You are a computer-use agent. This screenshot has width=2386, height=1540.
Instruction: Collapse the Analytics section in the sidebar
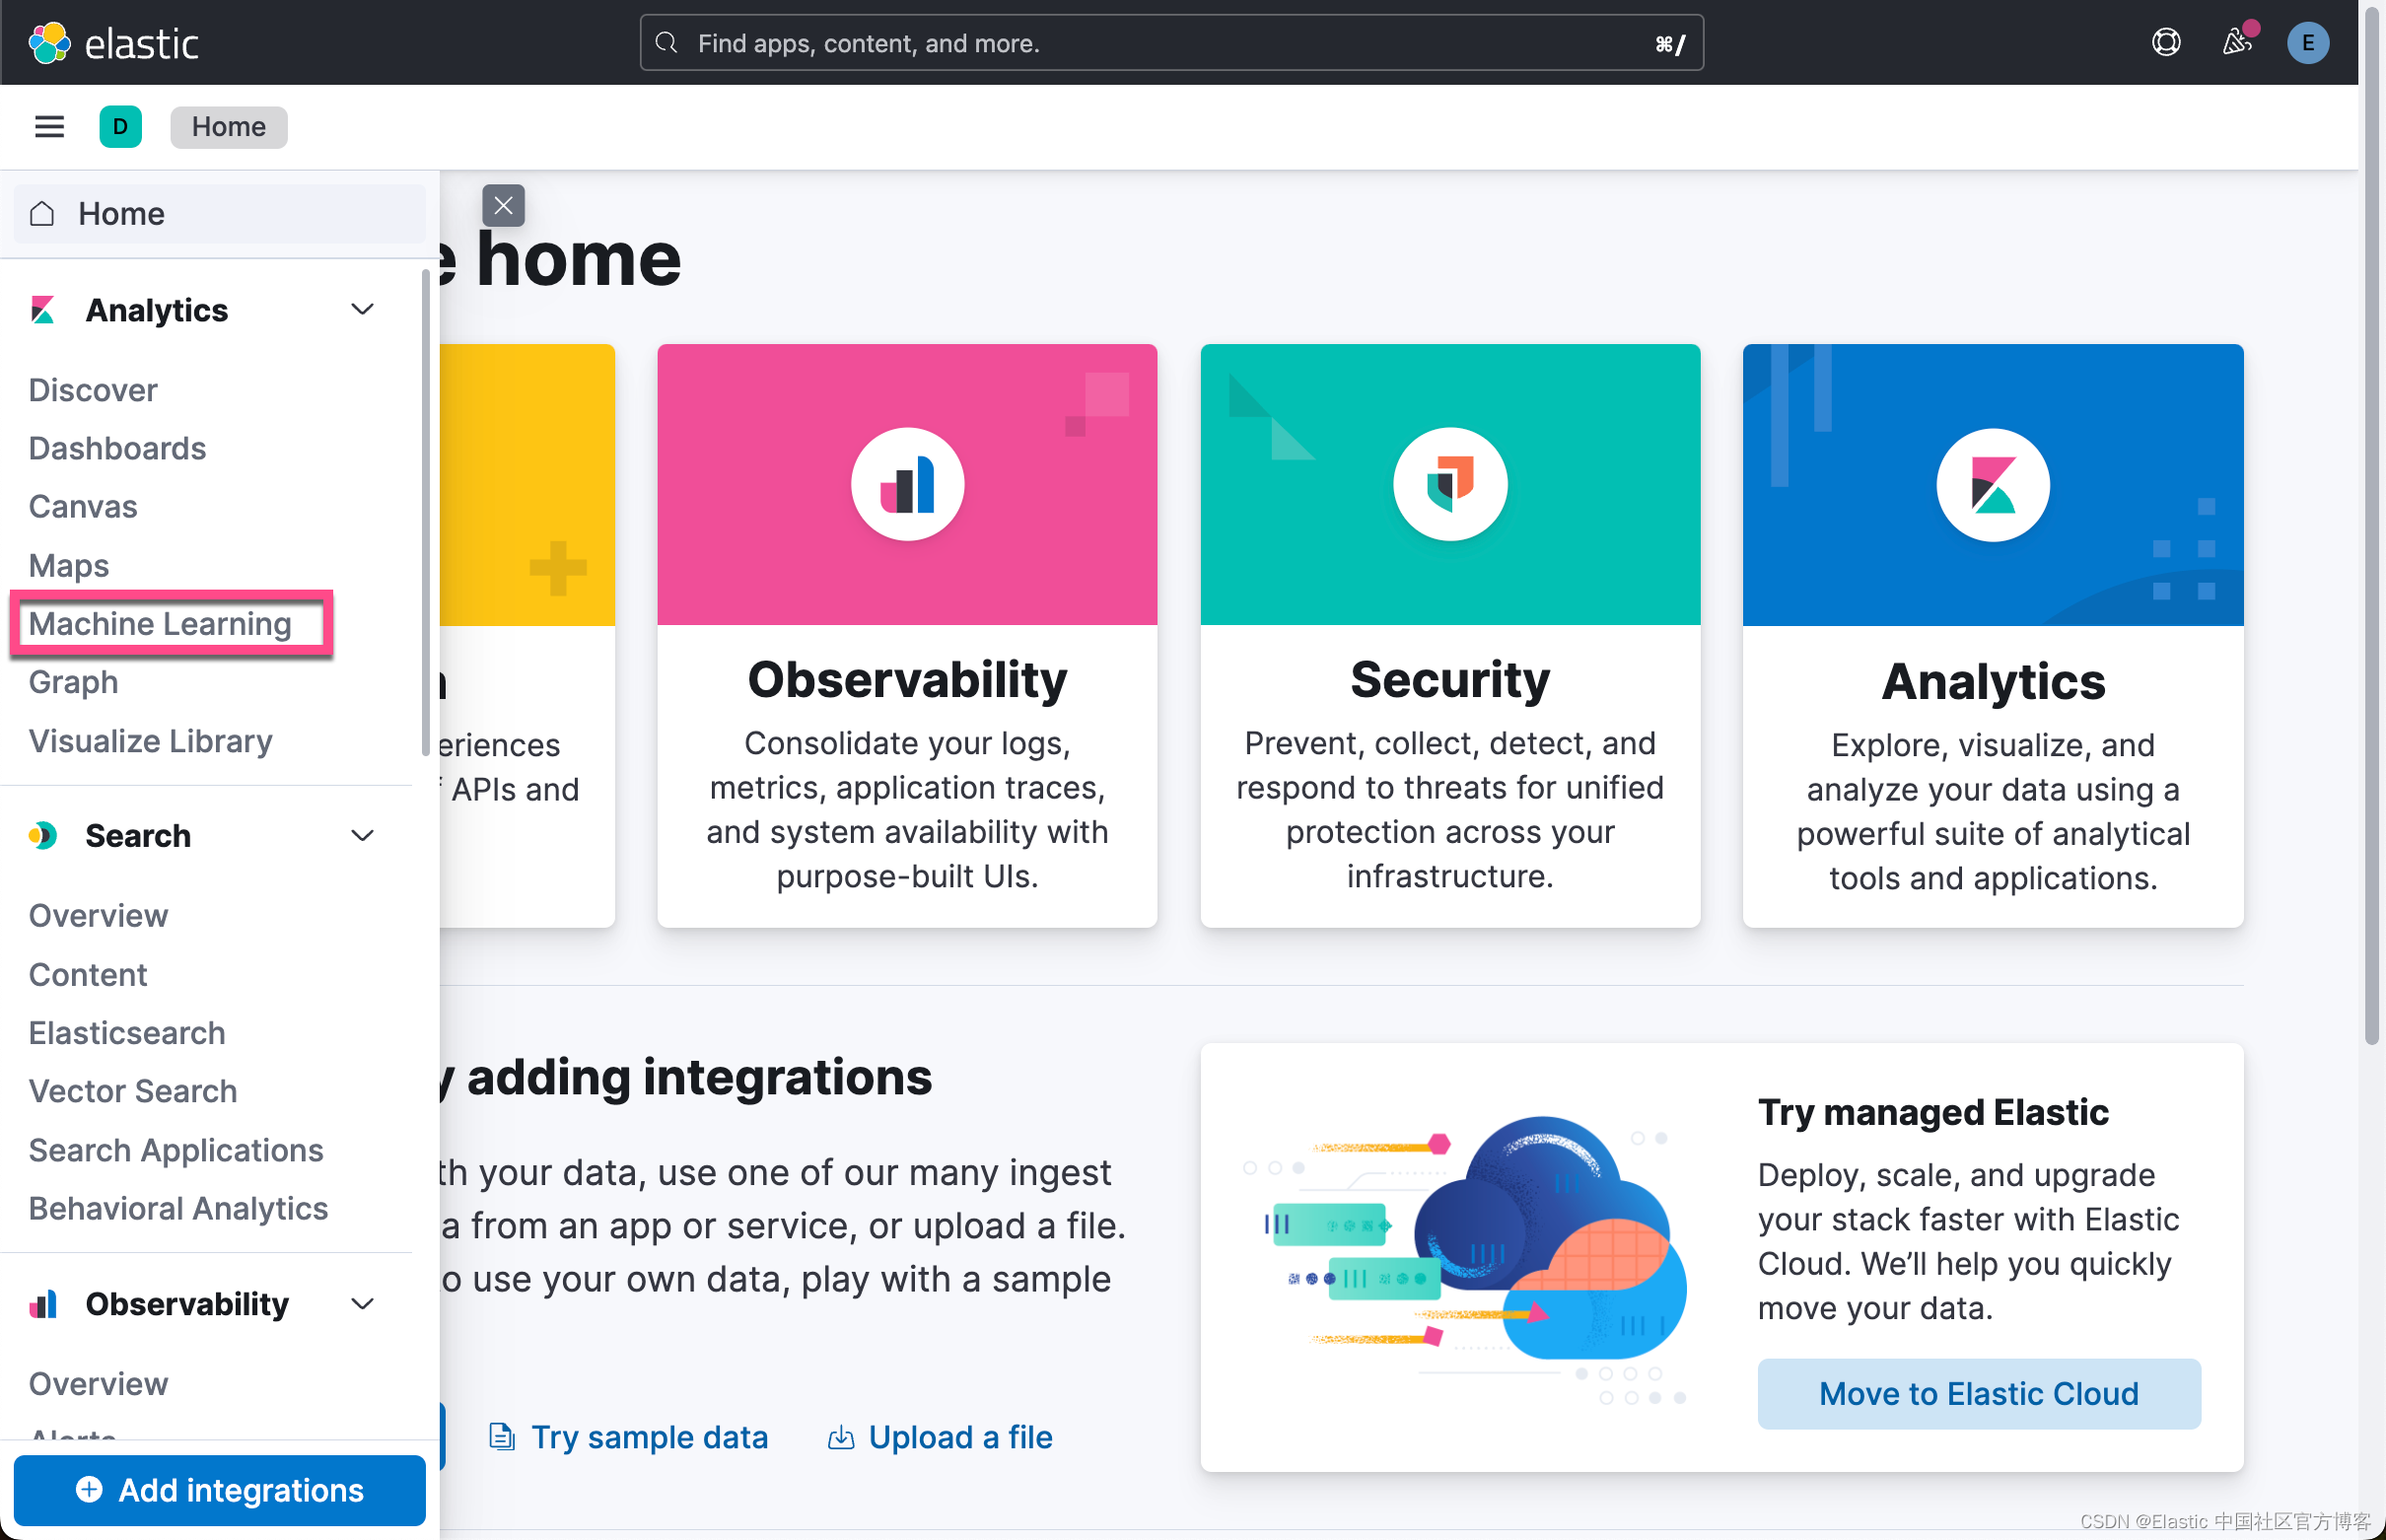coord(362,309)
